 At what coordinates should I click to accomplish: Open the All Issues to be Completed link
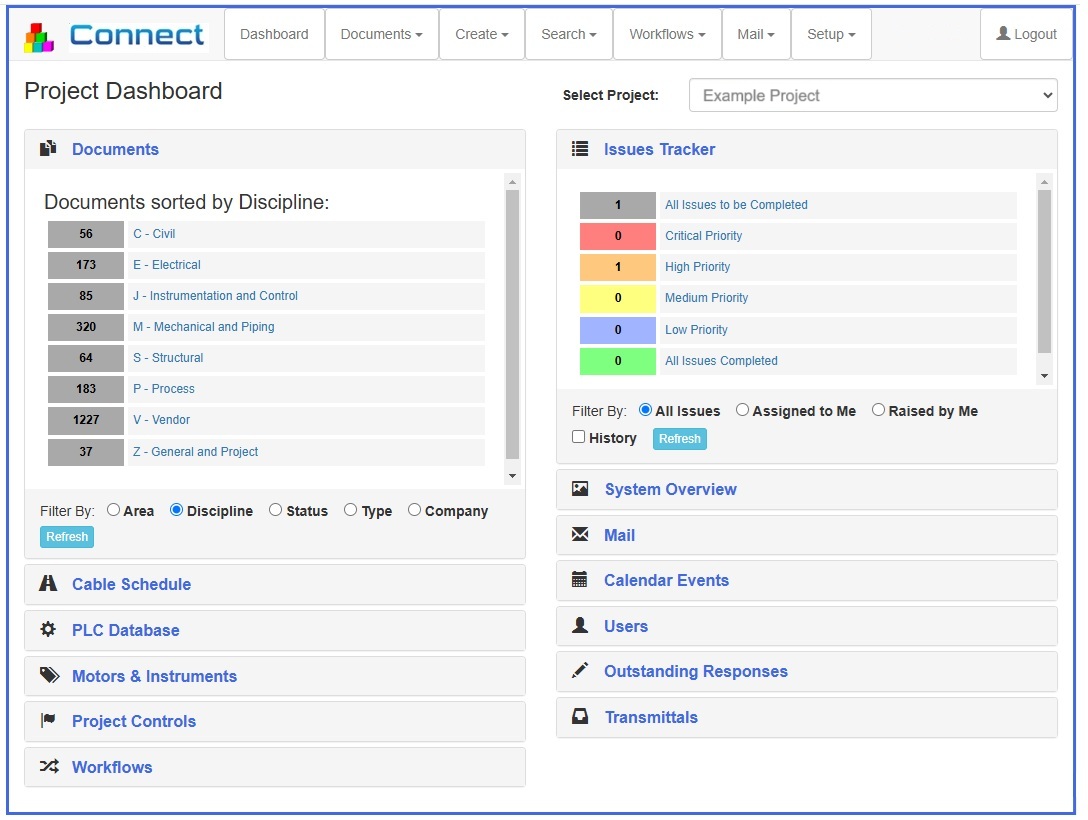pyautogui.click(x=736, y=205)
